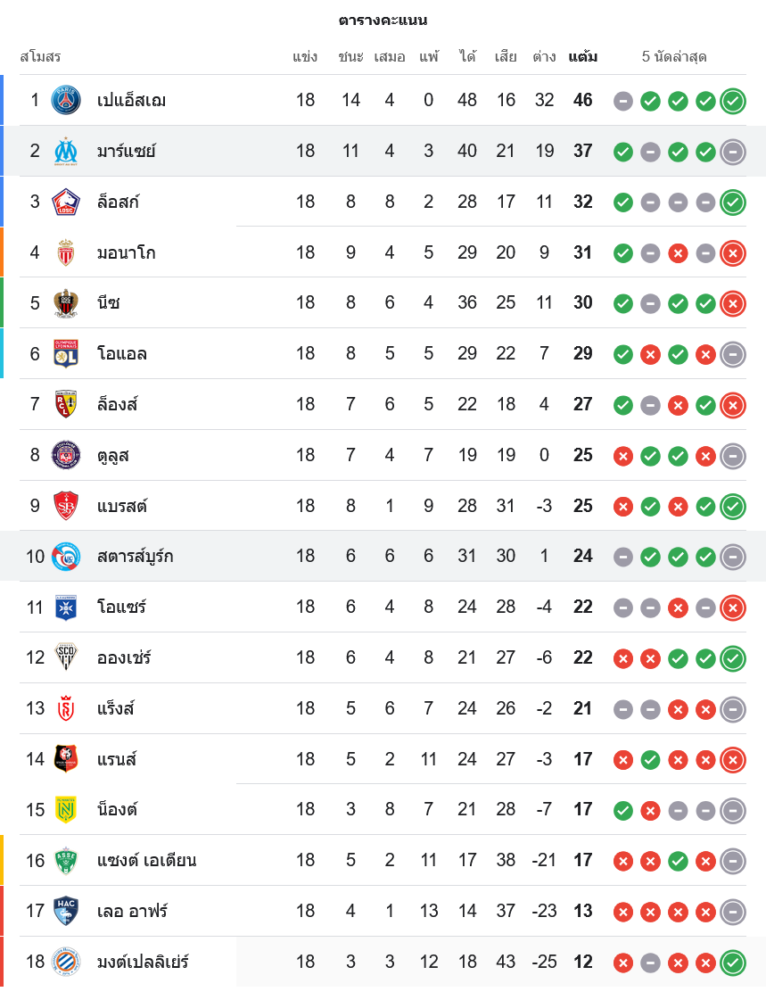Click the Nice club logo
766x1000 pixels.
click(66, 303)
